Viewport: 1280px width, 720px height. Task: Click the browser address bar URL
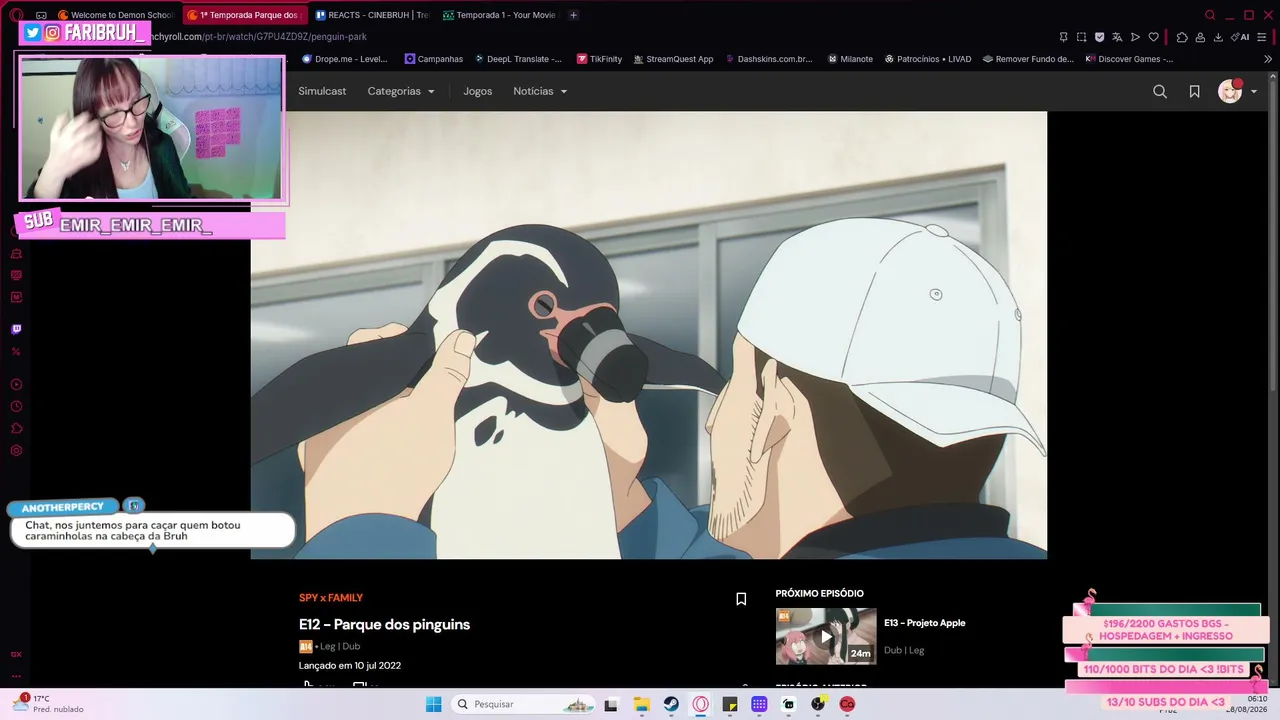click(260, 37)
